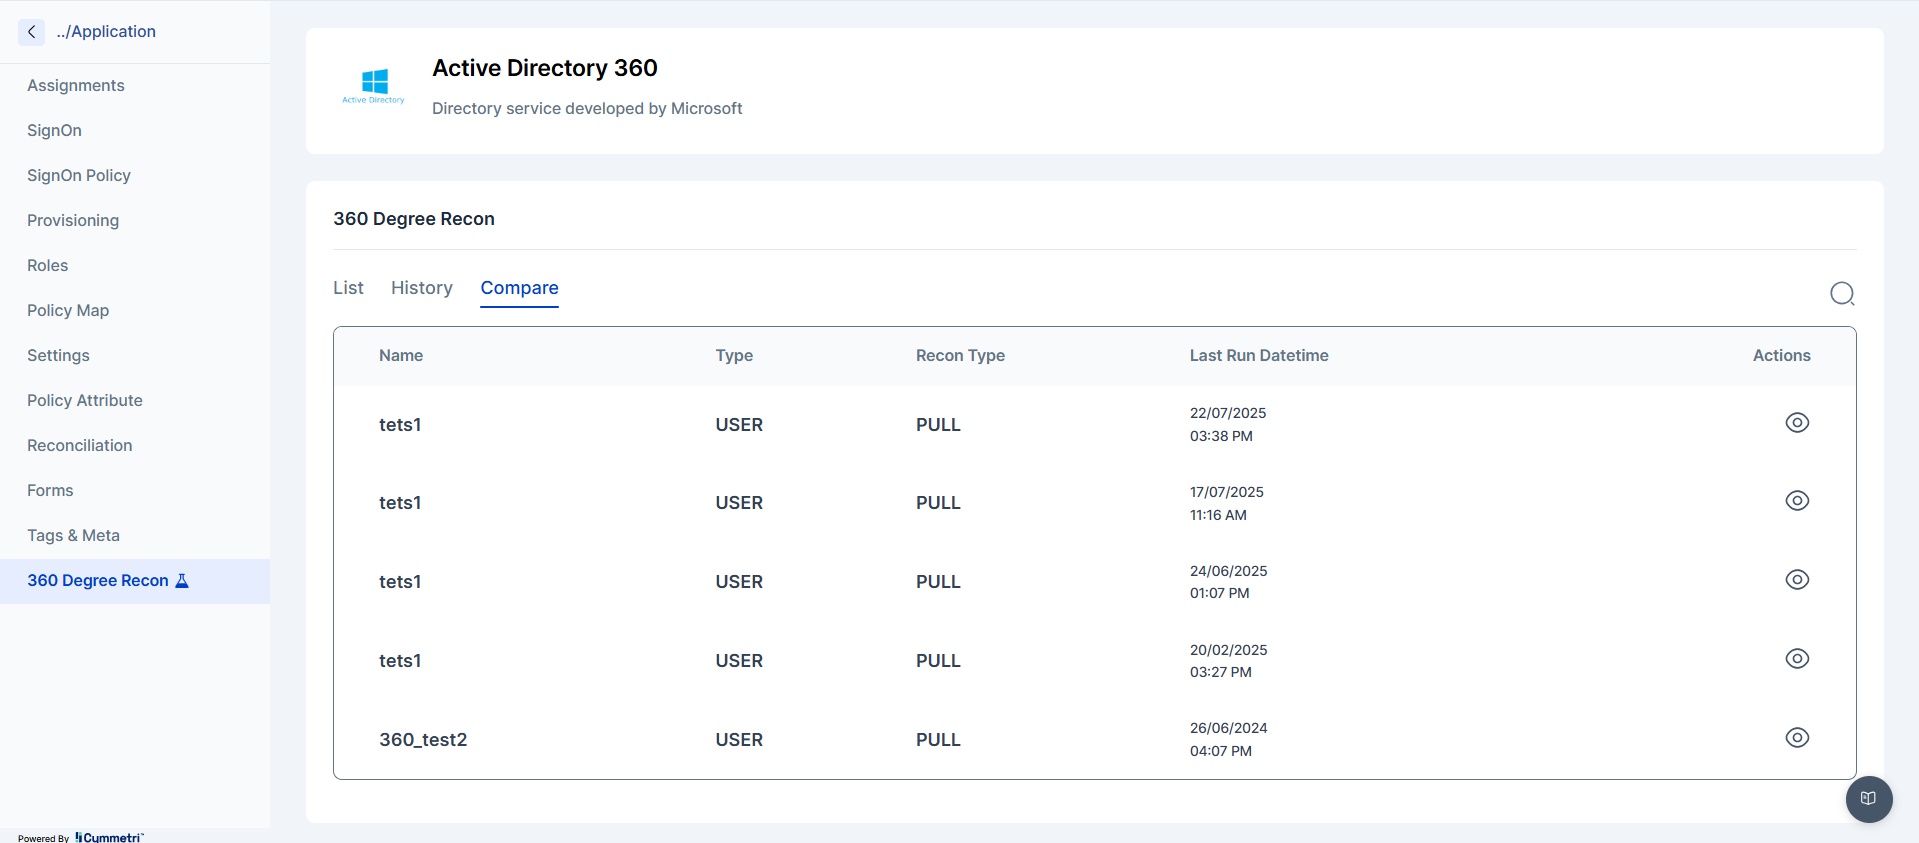
Task: Open the floating help book button
Action: pos(1869,799)
